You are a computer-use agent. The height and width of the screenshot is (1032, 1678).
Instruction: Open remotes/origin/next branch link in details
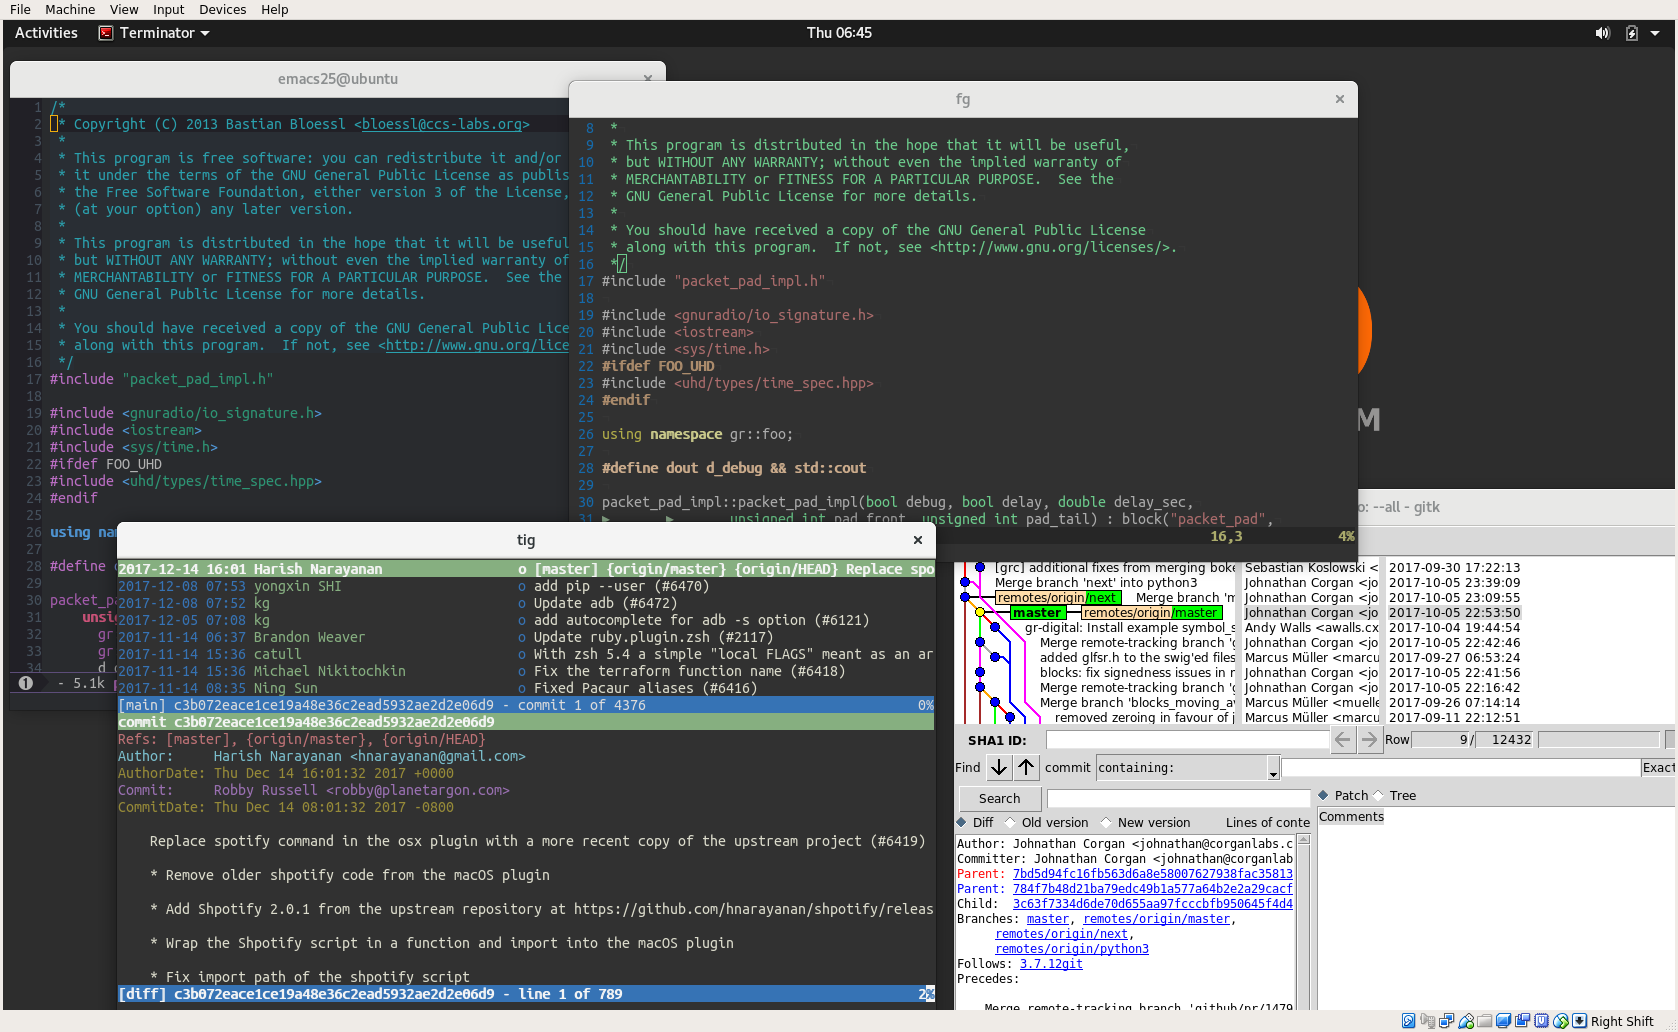(x=1062, y=934)
